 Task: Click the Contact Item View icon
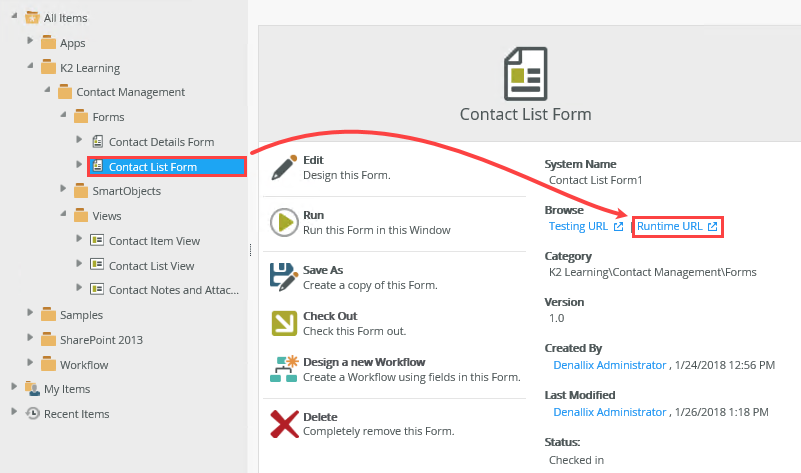point(98,240)
